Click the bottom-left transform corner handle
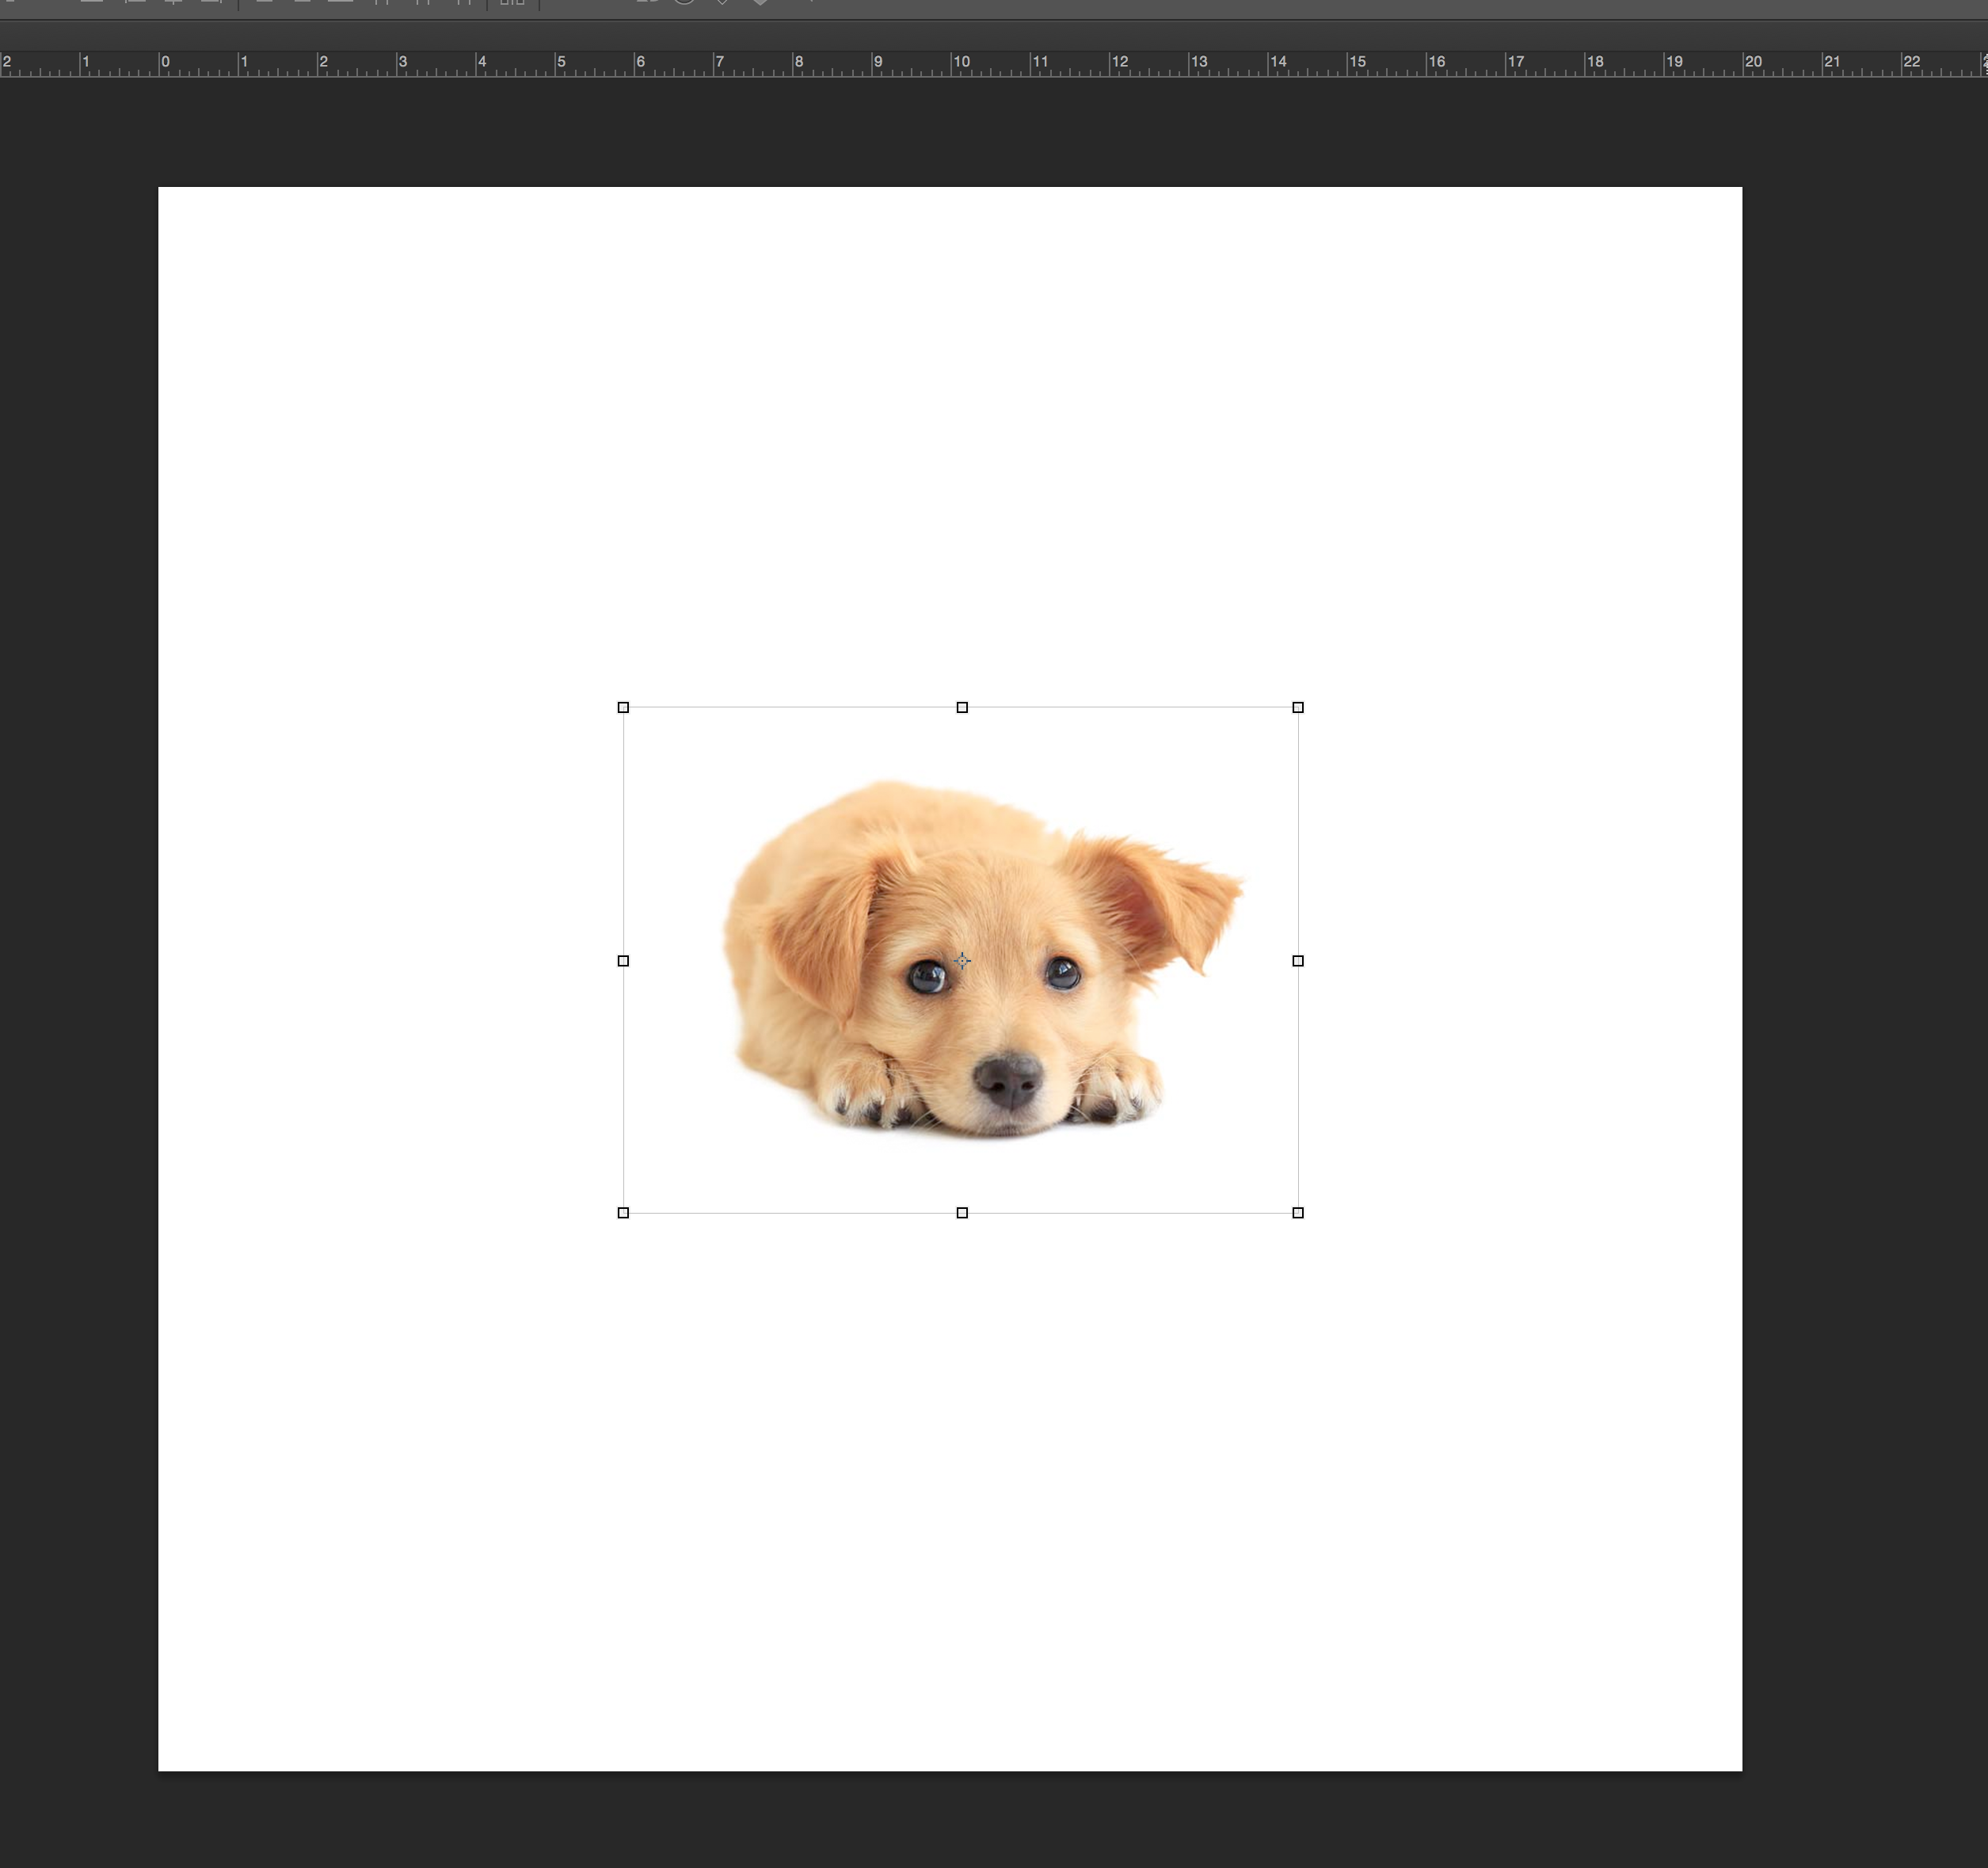 (623, 1213)
